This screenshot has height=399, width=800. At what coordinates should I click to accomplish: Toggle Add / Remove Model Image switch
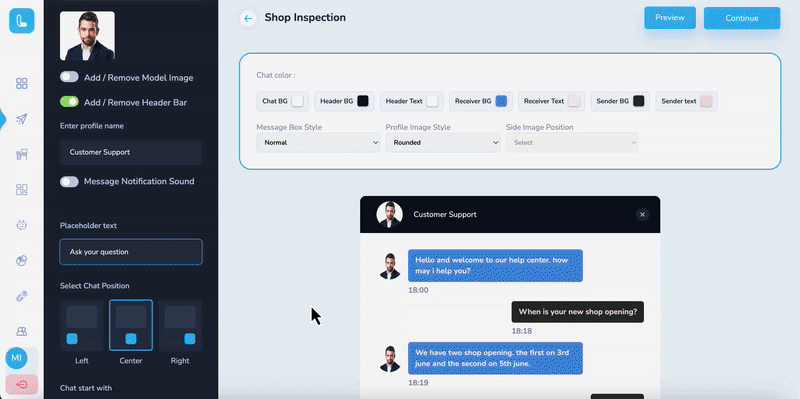pos(69,77)
